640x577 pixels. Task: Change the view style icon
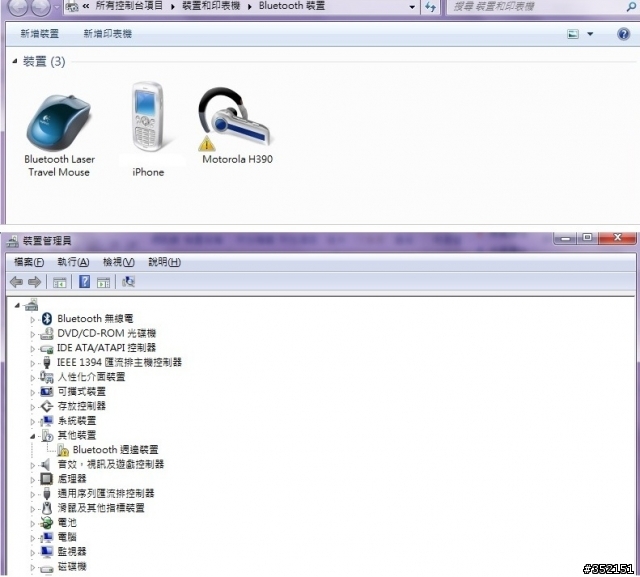pos(573,34)
